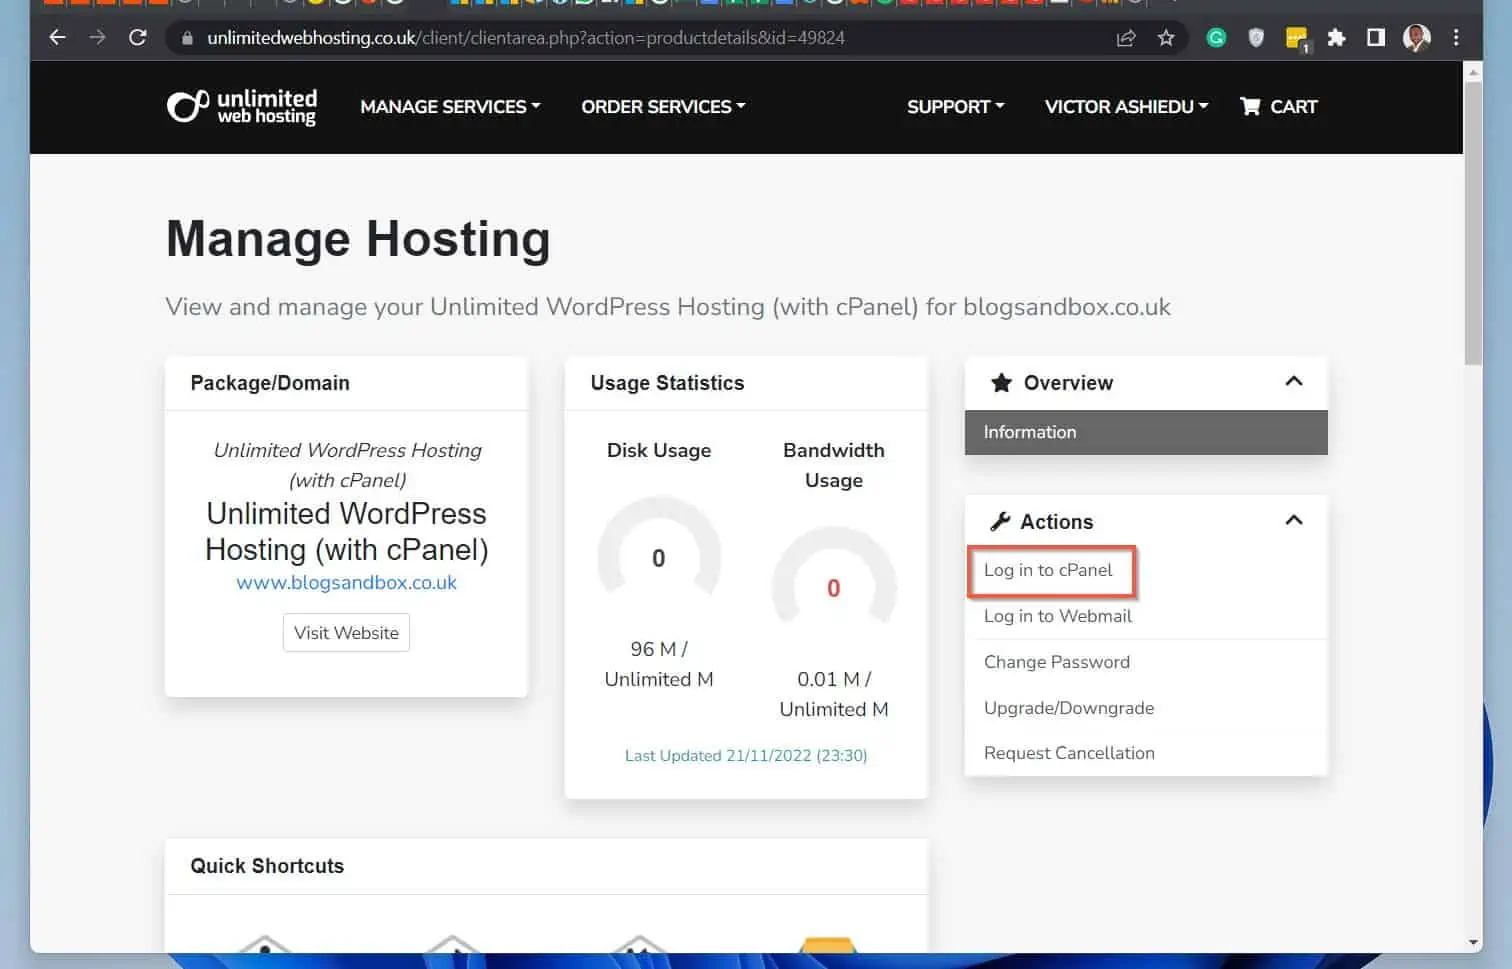Click the Package/Domain panel heading
This screenshot has width=1512, height=969.
270,383
